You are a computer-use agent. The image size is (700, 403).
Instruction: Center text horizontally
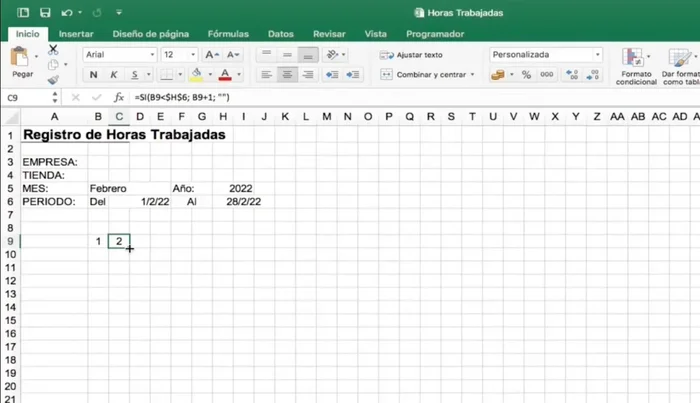point(287,75)
